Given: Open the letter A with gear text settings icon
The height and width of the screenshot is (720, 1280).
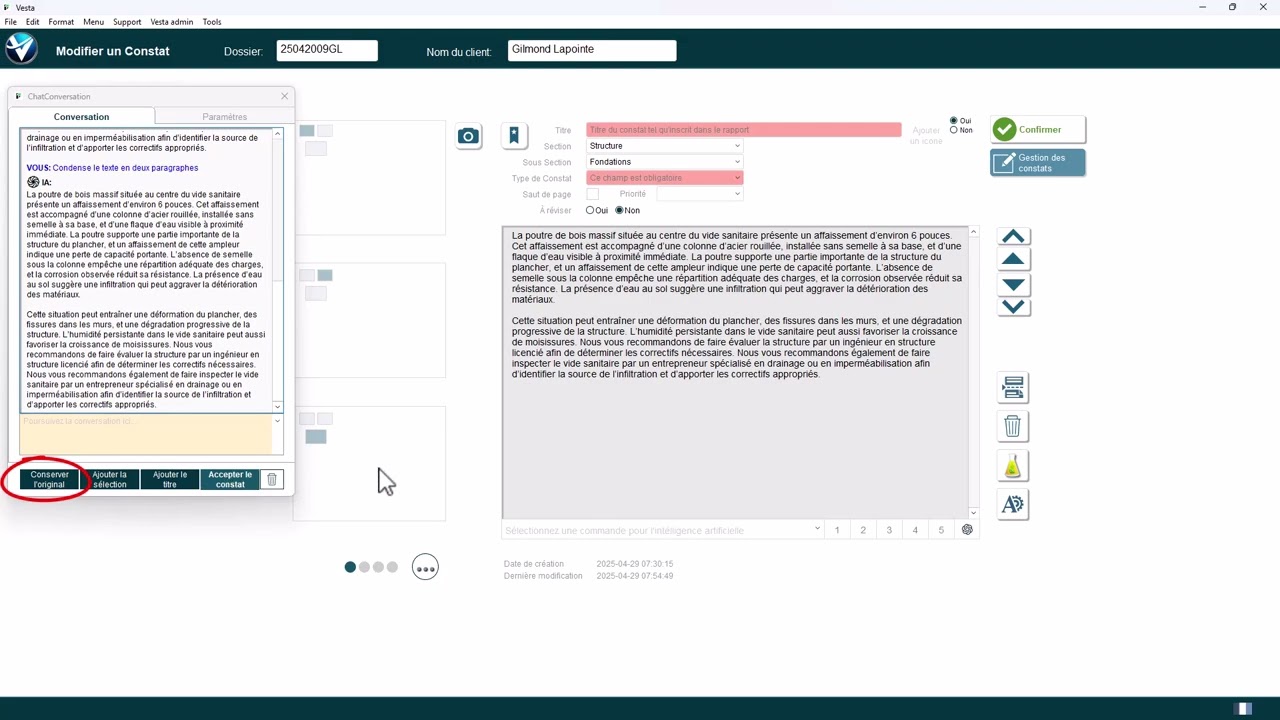Looking at the screenshot, I should [1013, 505].
